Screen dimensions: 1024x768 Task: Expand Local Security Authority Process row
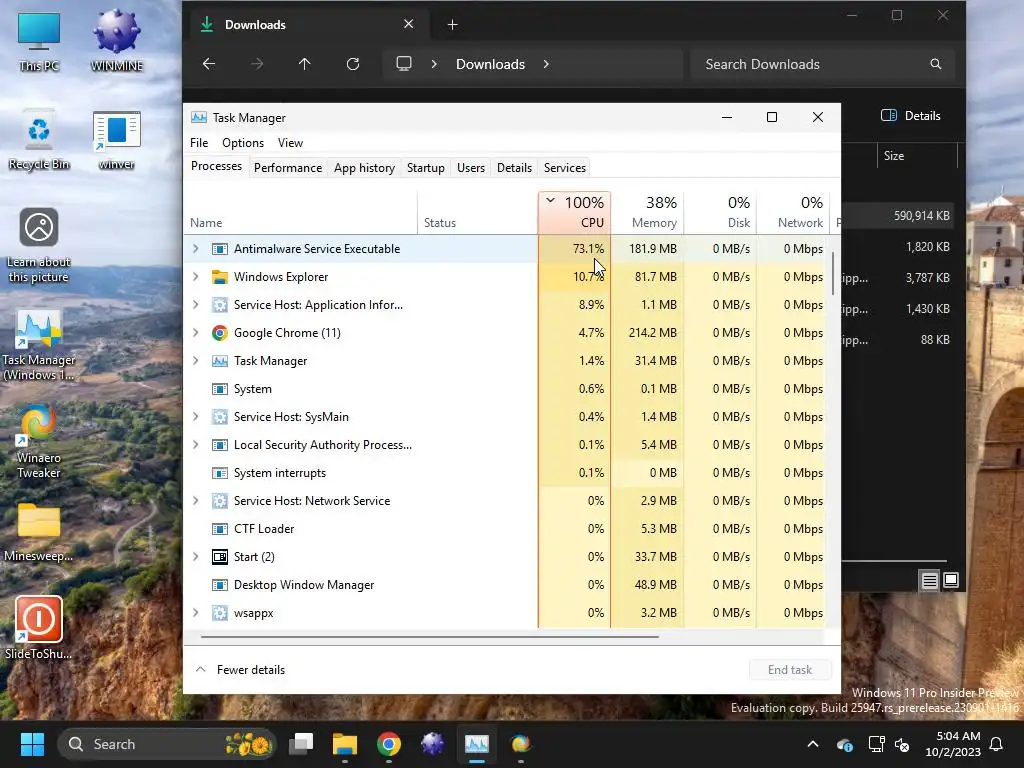click(195, 445)
